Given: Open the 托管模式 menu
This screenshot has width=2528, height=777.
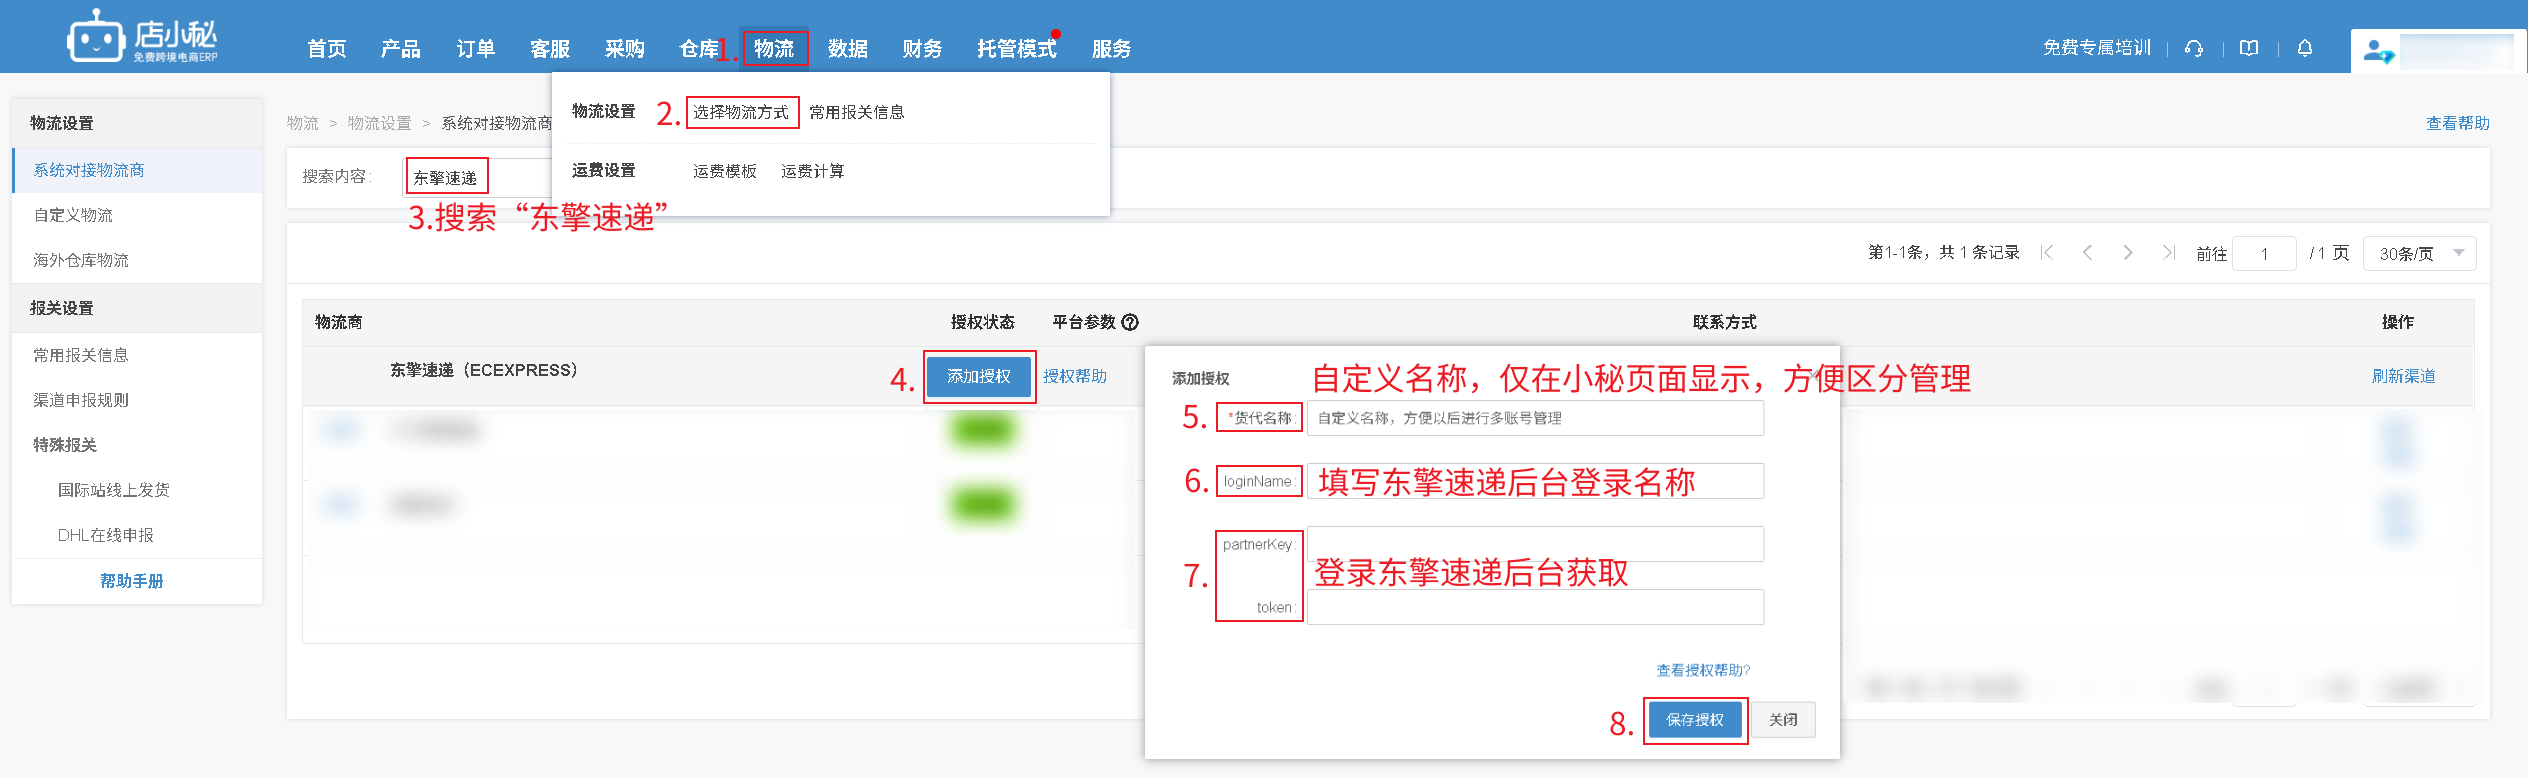Looking at the screenshot, I should click(x=1017, y=49).
